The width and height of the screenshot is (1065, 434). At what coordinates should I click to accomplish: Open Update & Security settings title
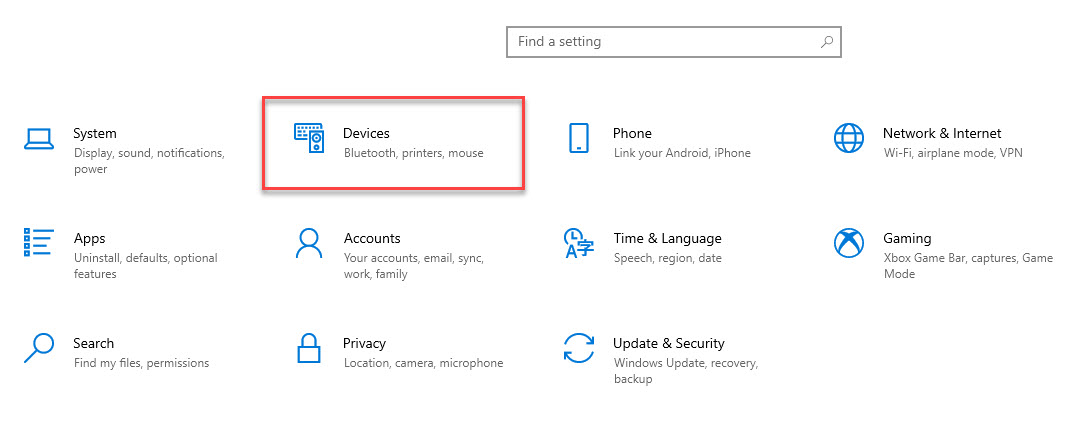pos(669,343)
